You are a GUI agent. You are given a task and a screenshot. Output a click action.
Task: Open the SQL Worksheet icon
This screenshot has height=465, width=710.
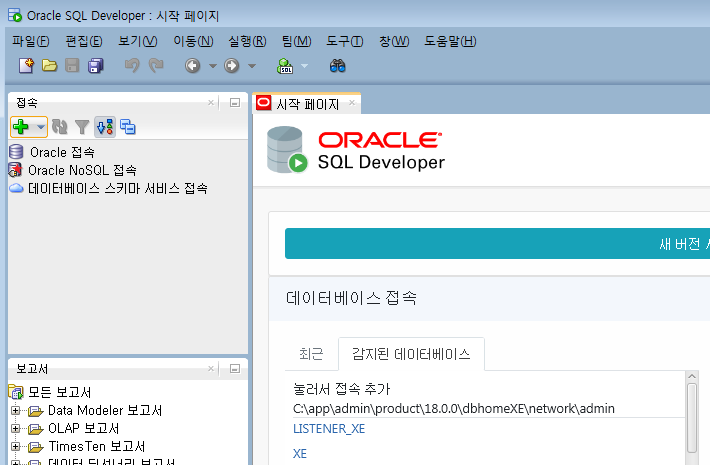coord(285,66)
